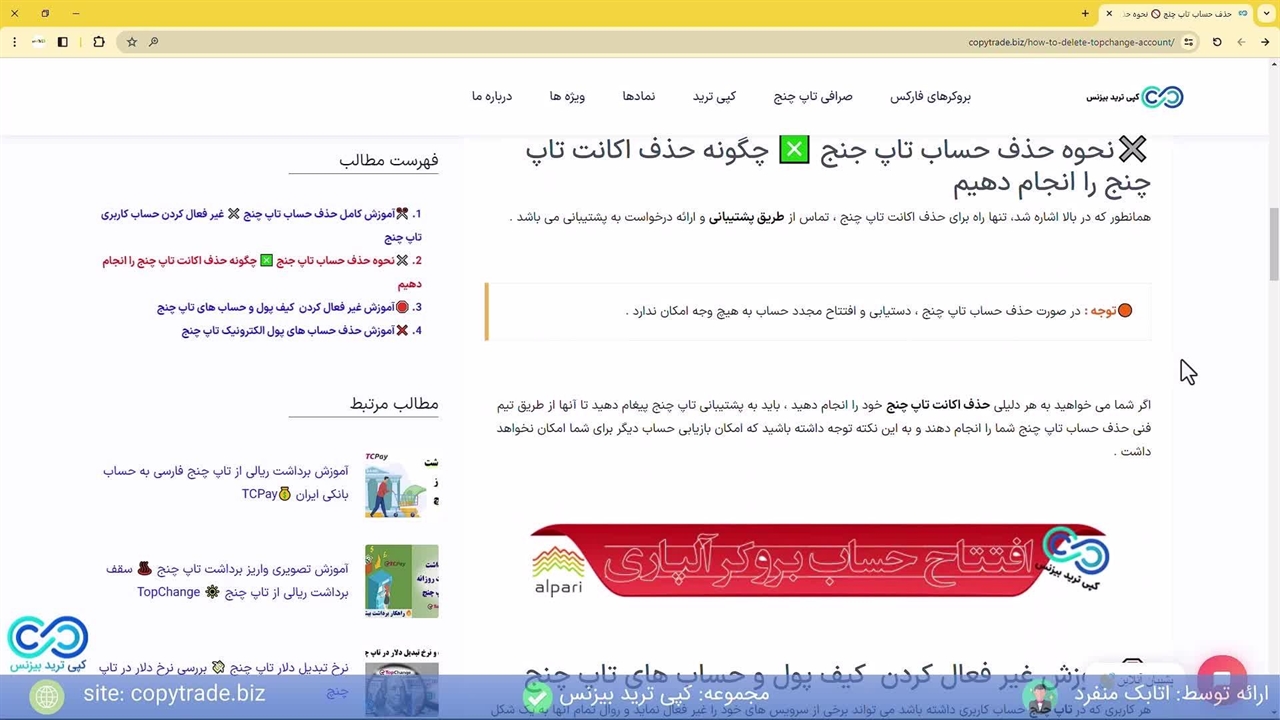Open the بروکرهای فارکس menu item
1280x720 pixels.
[930, 97]
